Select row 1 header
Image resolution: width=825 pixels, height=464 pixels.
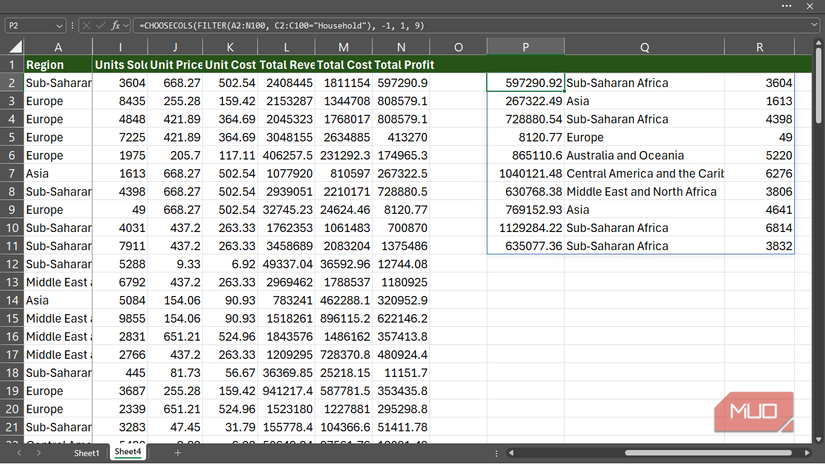(x=12, y=65)
